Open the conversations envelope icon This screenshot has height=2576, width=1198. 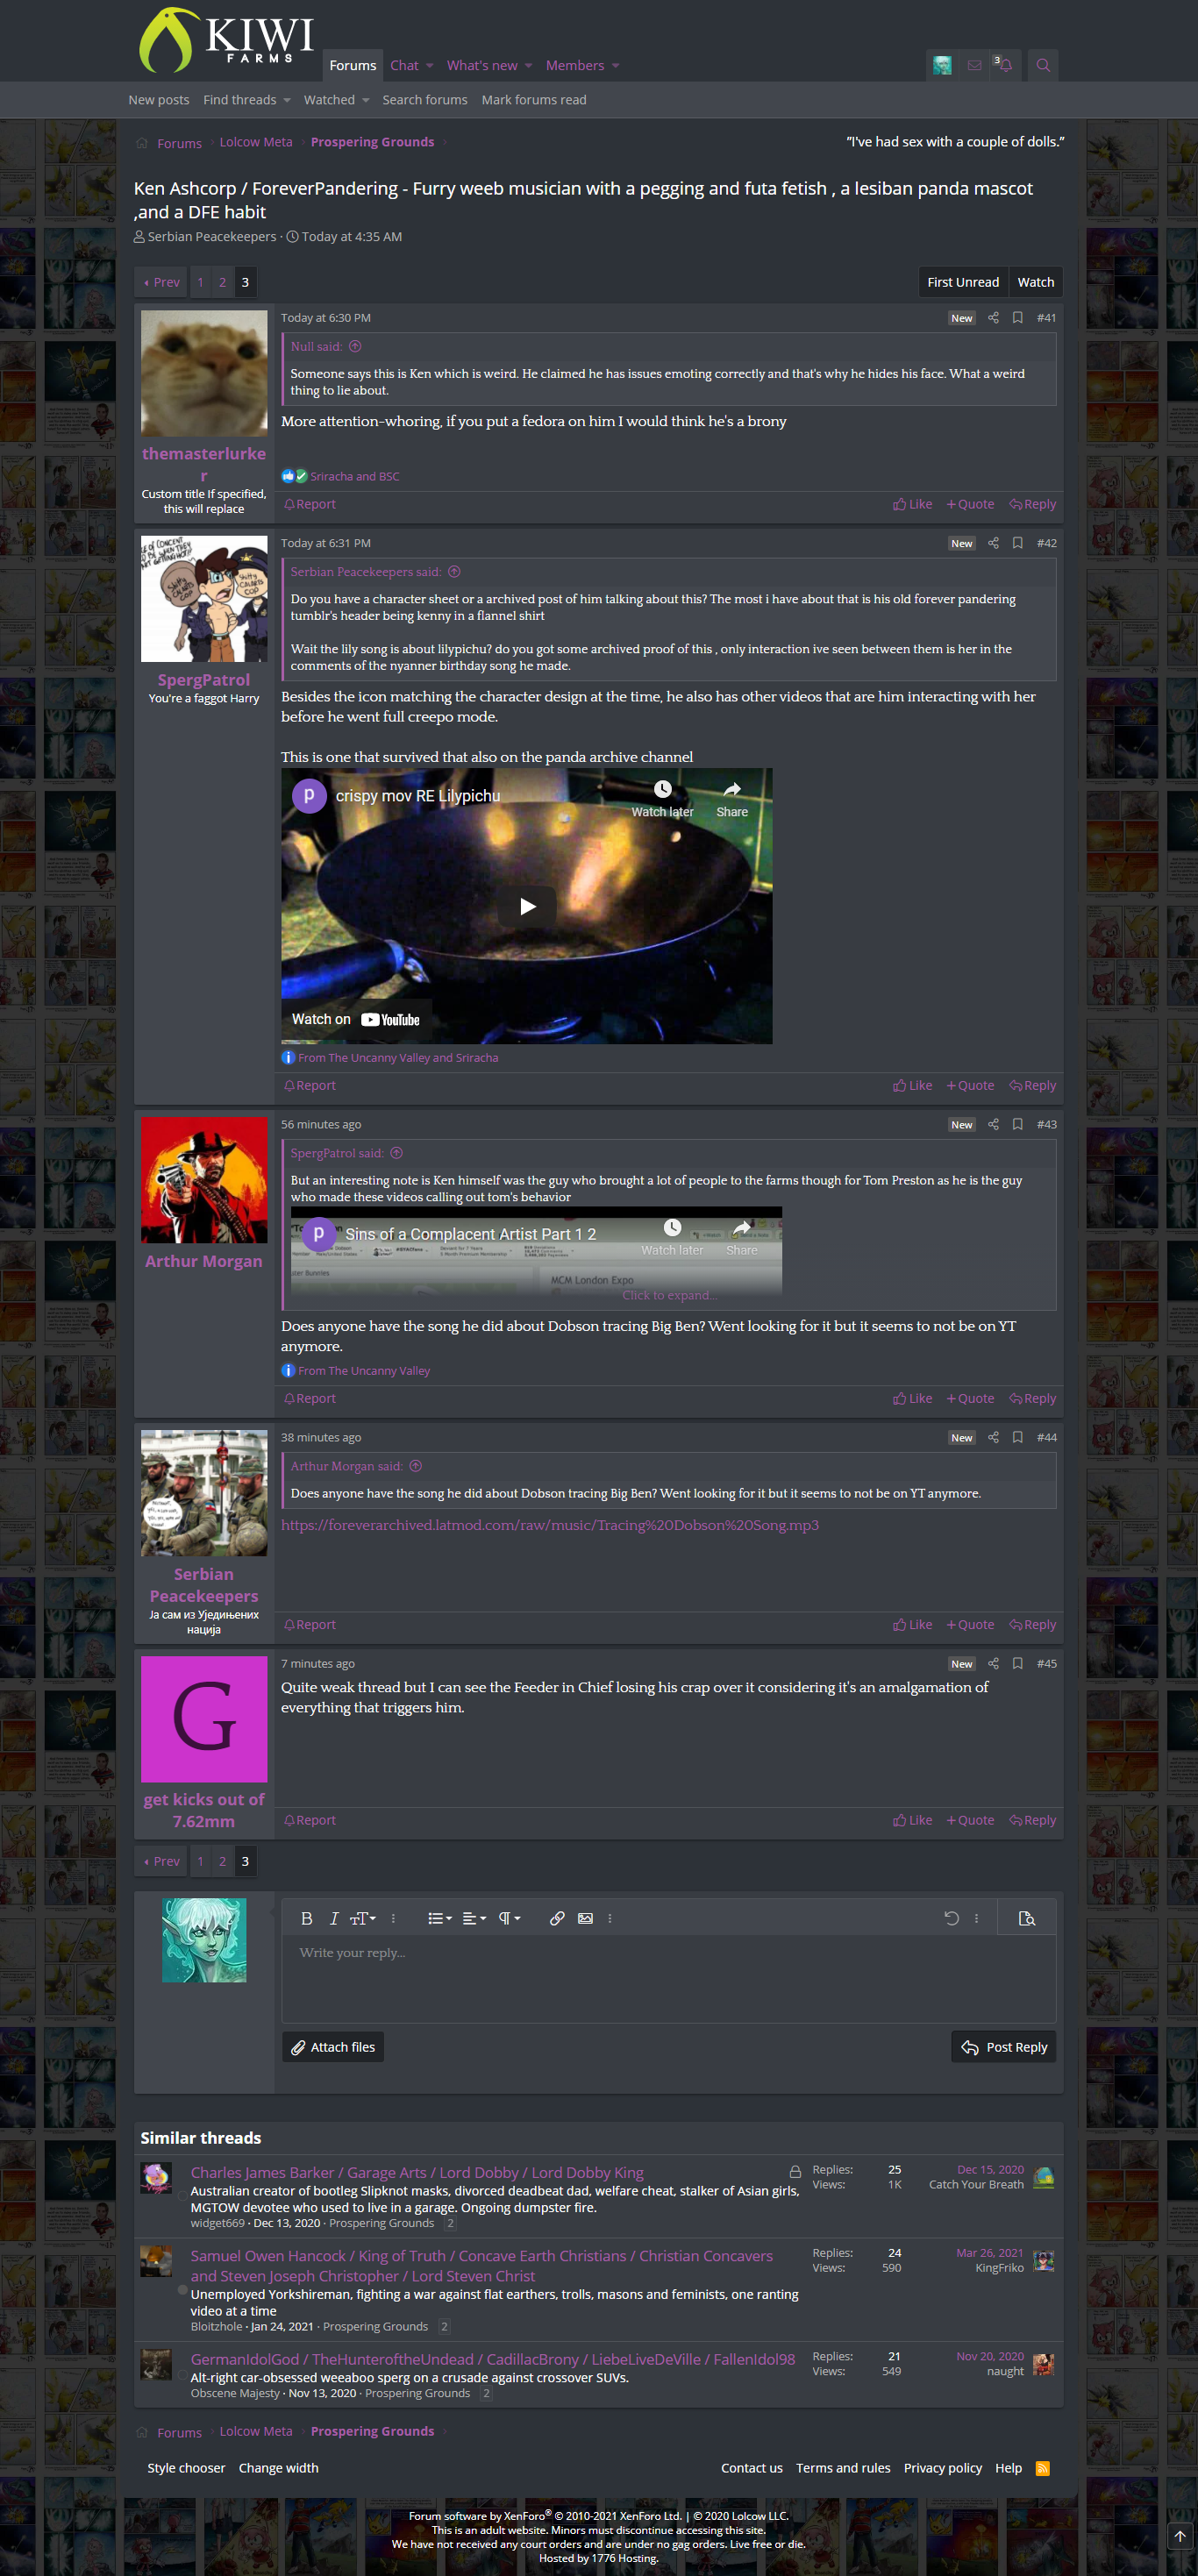pos(974,65)
